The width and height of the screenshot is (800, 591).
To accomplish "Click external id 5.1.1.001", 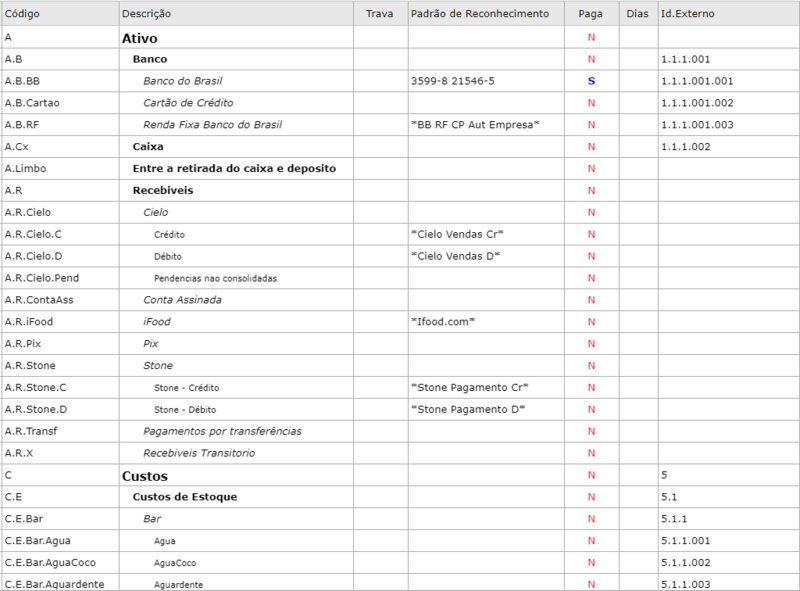I will pos(686,541).
